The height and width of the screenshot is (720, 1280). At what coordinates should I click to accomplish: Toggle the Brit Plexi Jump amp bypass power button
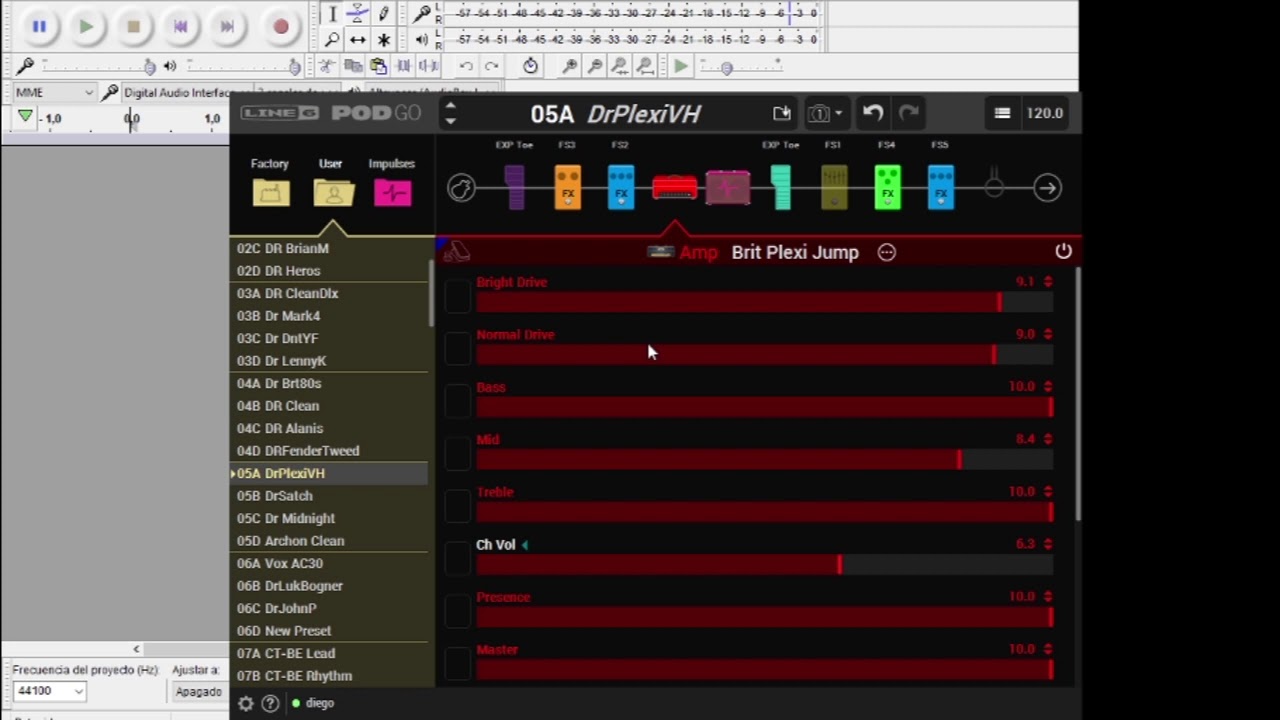click(x=1063, y=252)
